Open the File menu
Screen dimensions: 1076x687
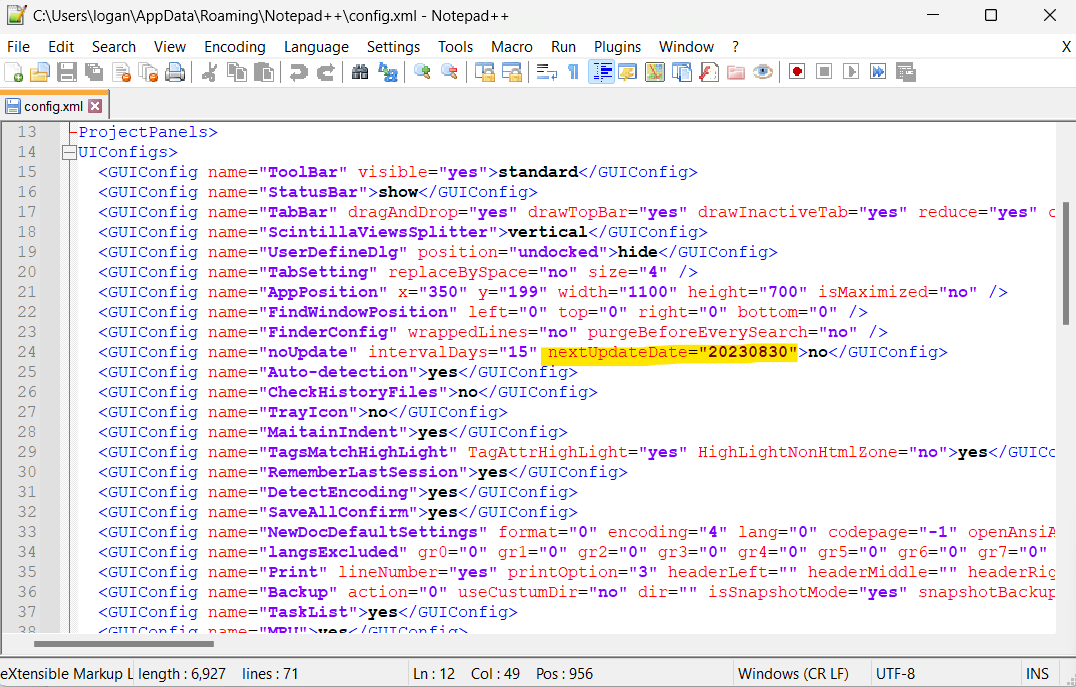[19, 47]
